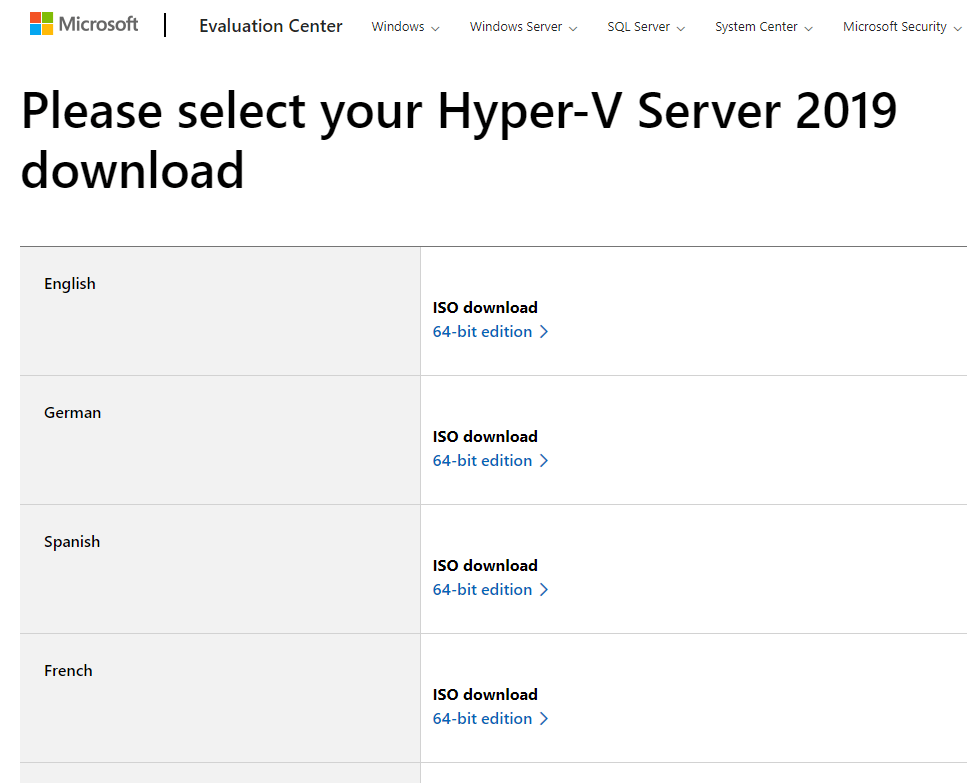The image size is (967, 783).
Task: Click the ISO download heading in French row
Action: [x=485, y=694]
